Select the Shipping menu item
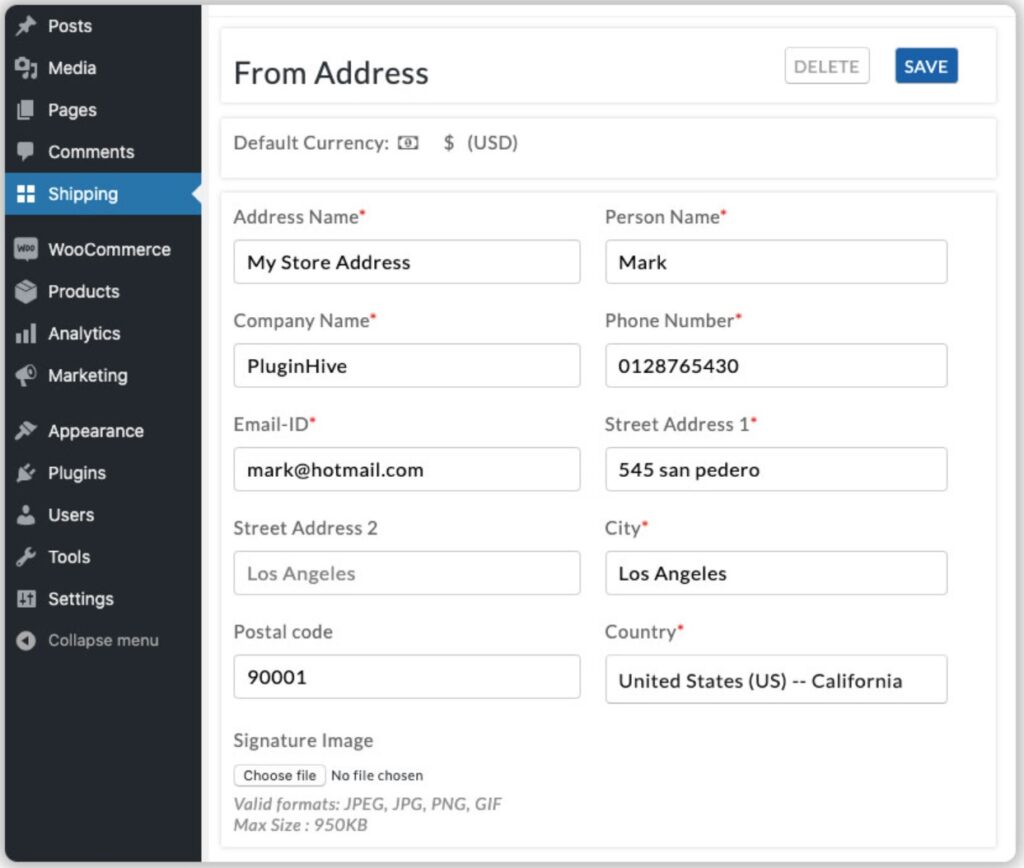Viewport: 1024px width, 868px height. pos(103,194)
